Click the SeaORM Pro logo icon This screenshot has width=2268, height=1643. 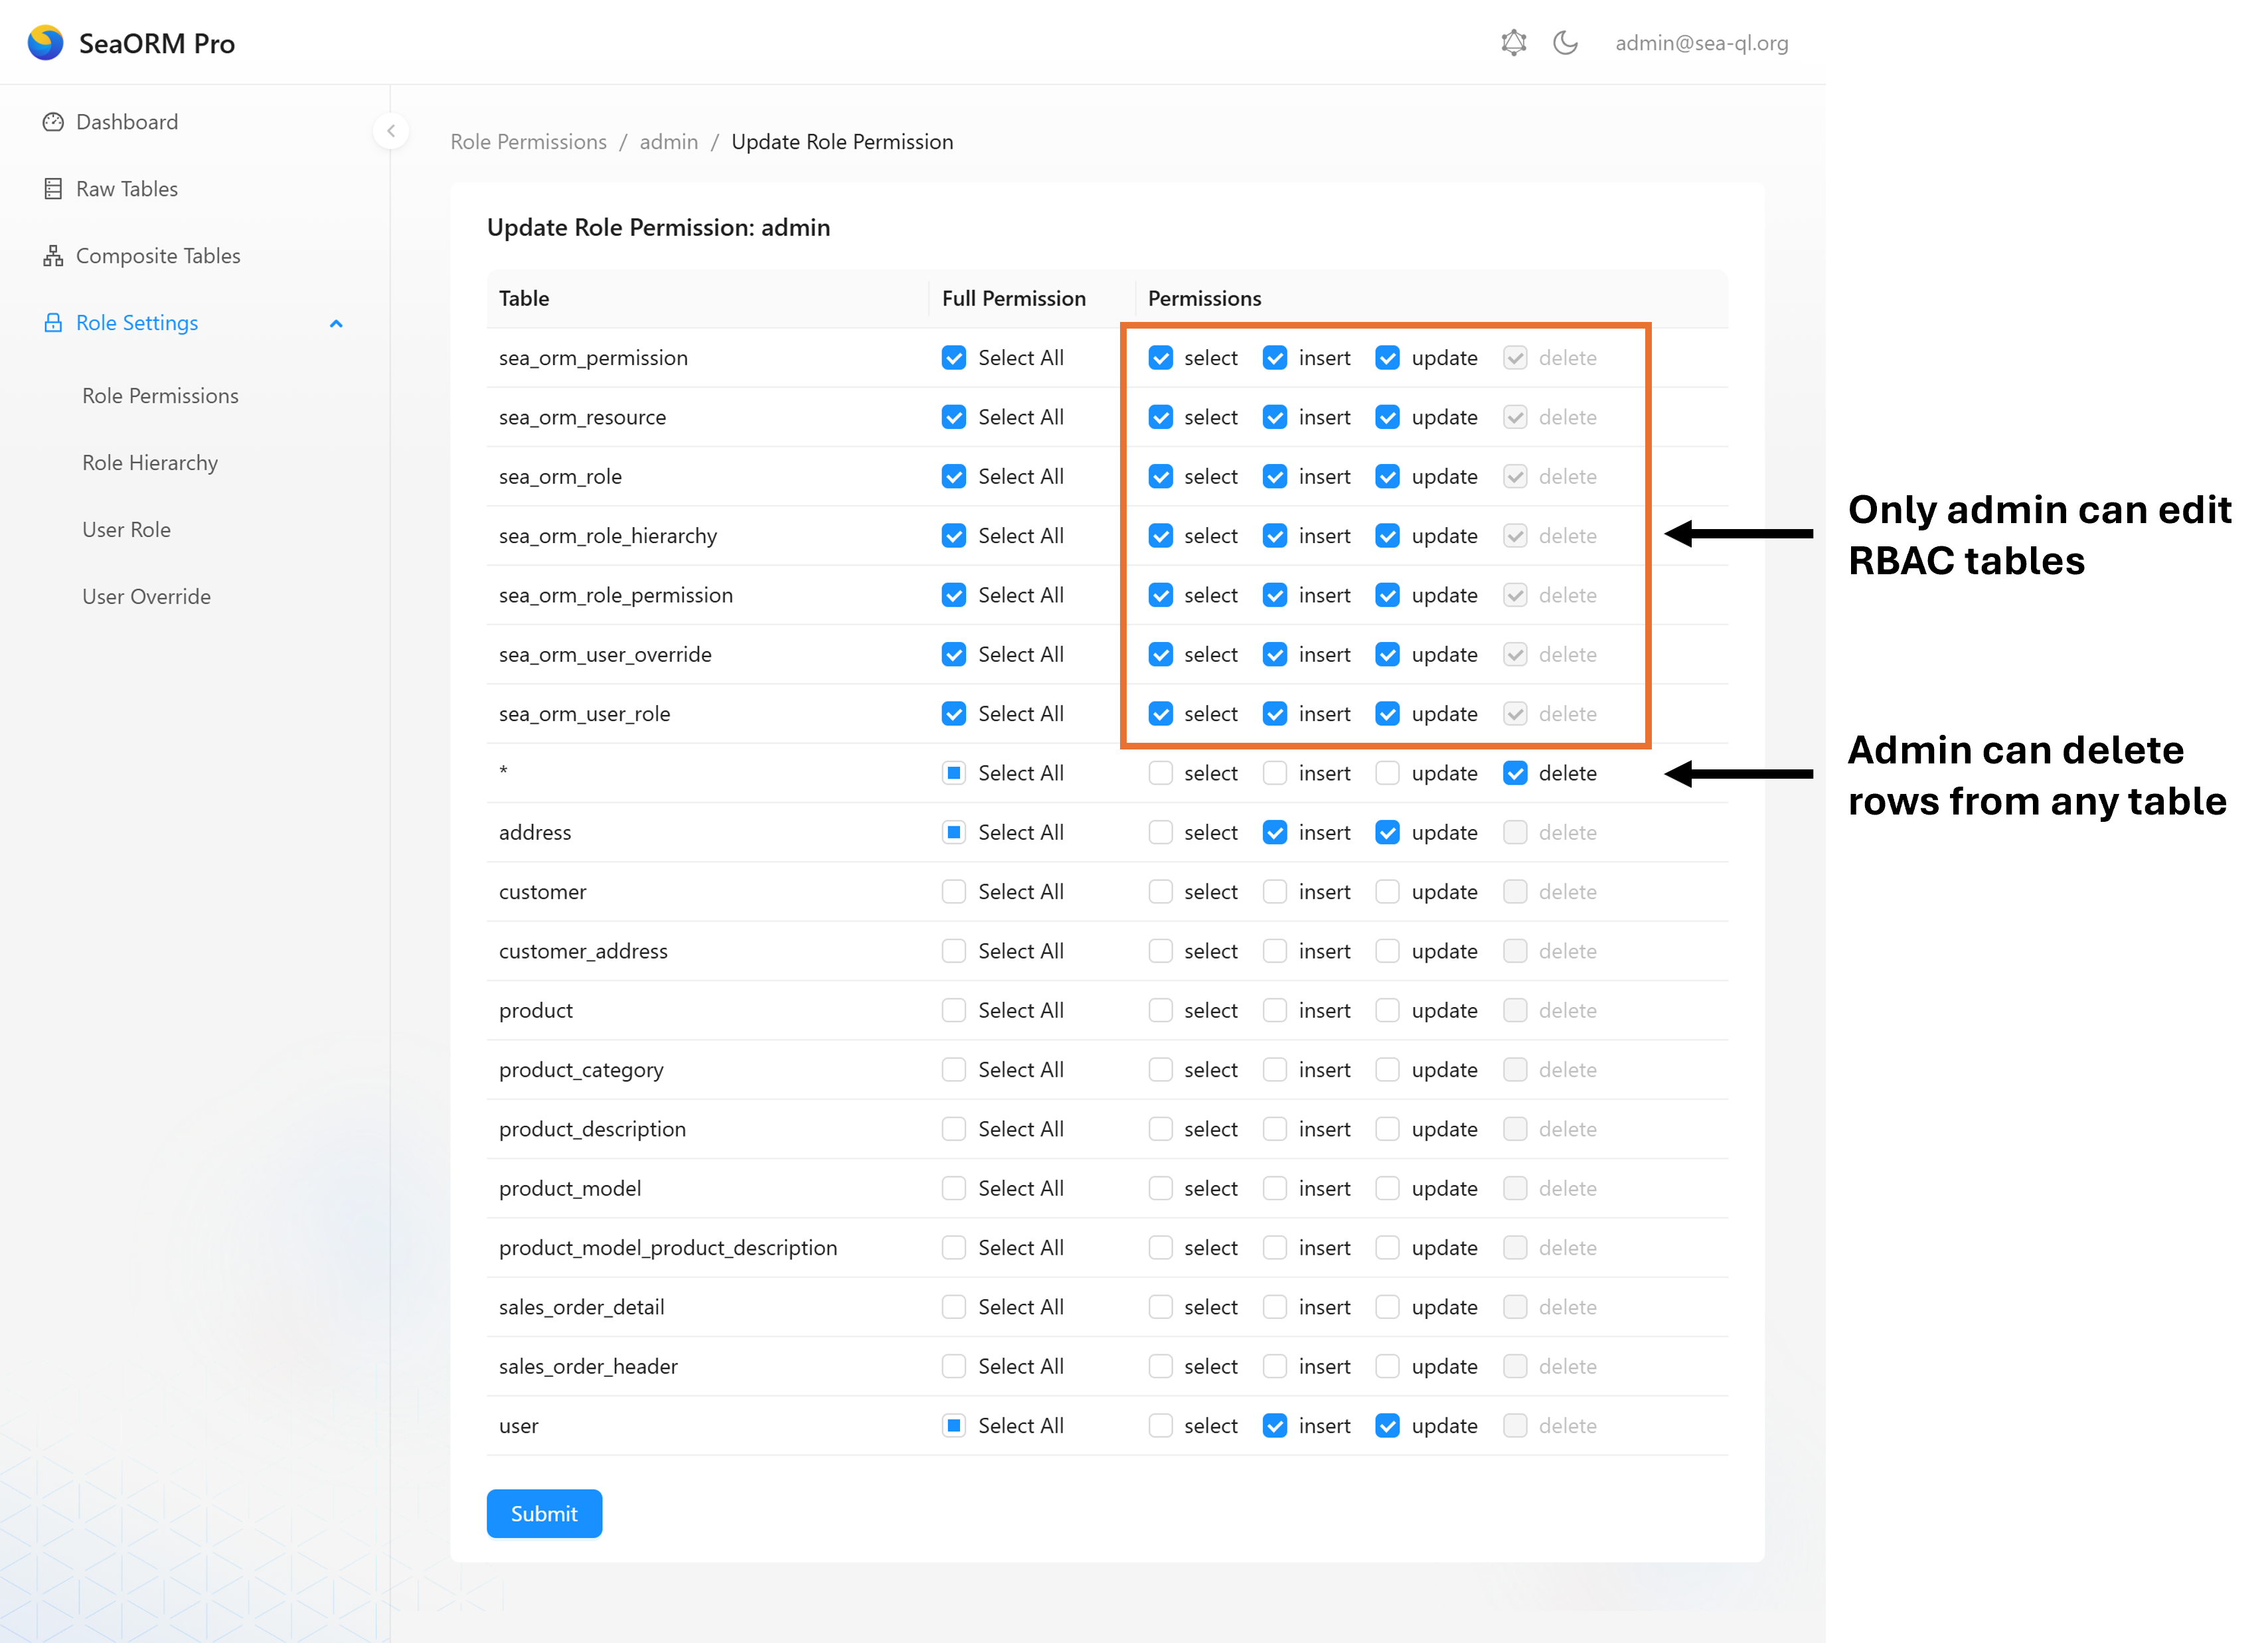[x=45, y=43]
